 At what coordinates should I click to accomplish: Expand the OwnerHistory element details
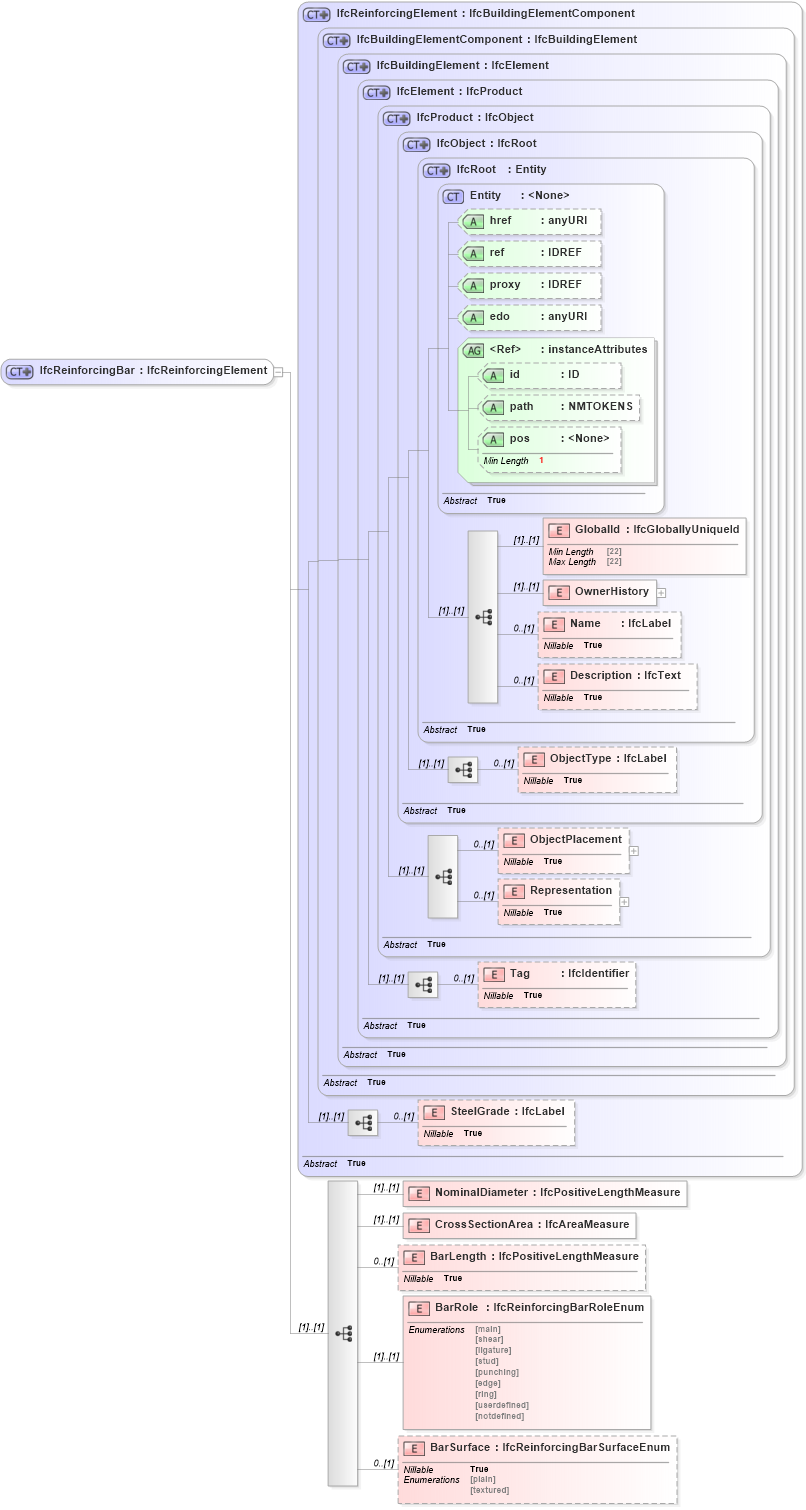(x=661, y=592)
